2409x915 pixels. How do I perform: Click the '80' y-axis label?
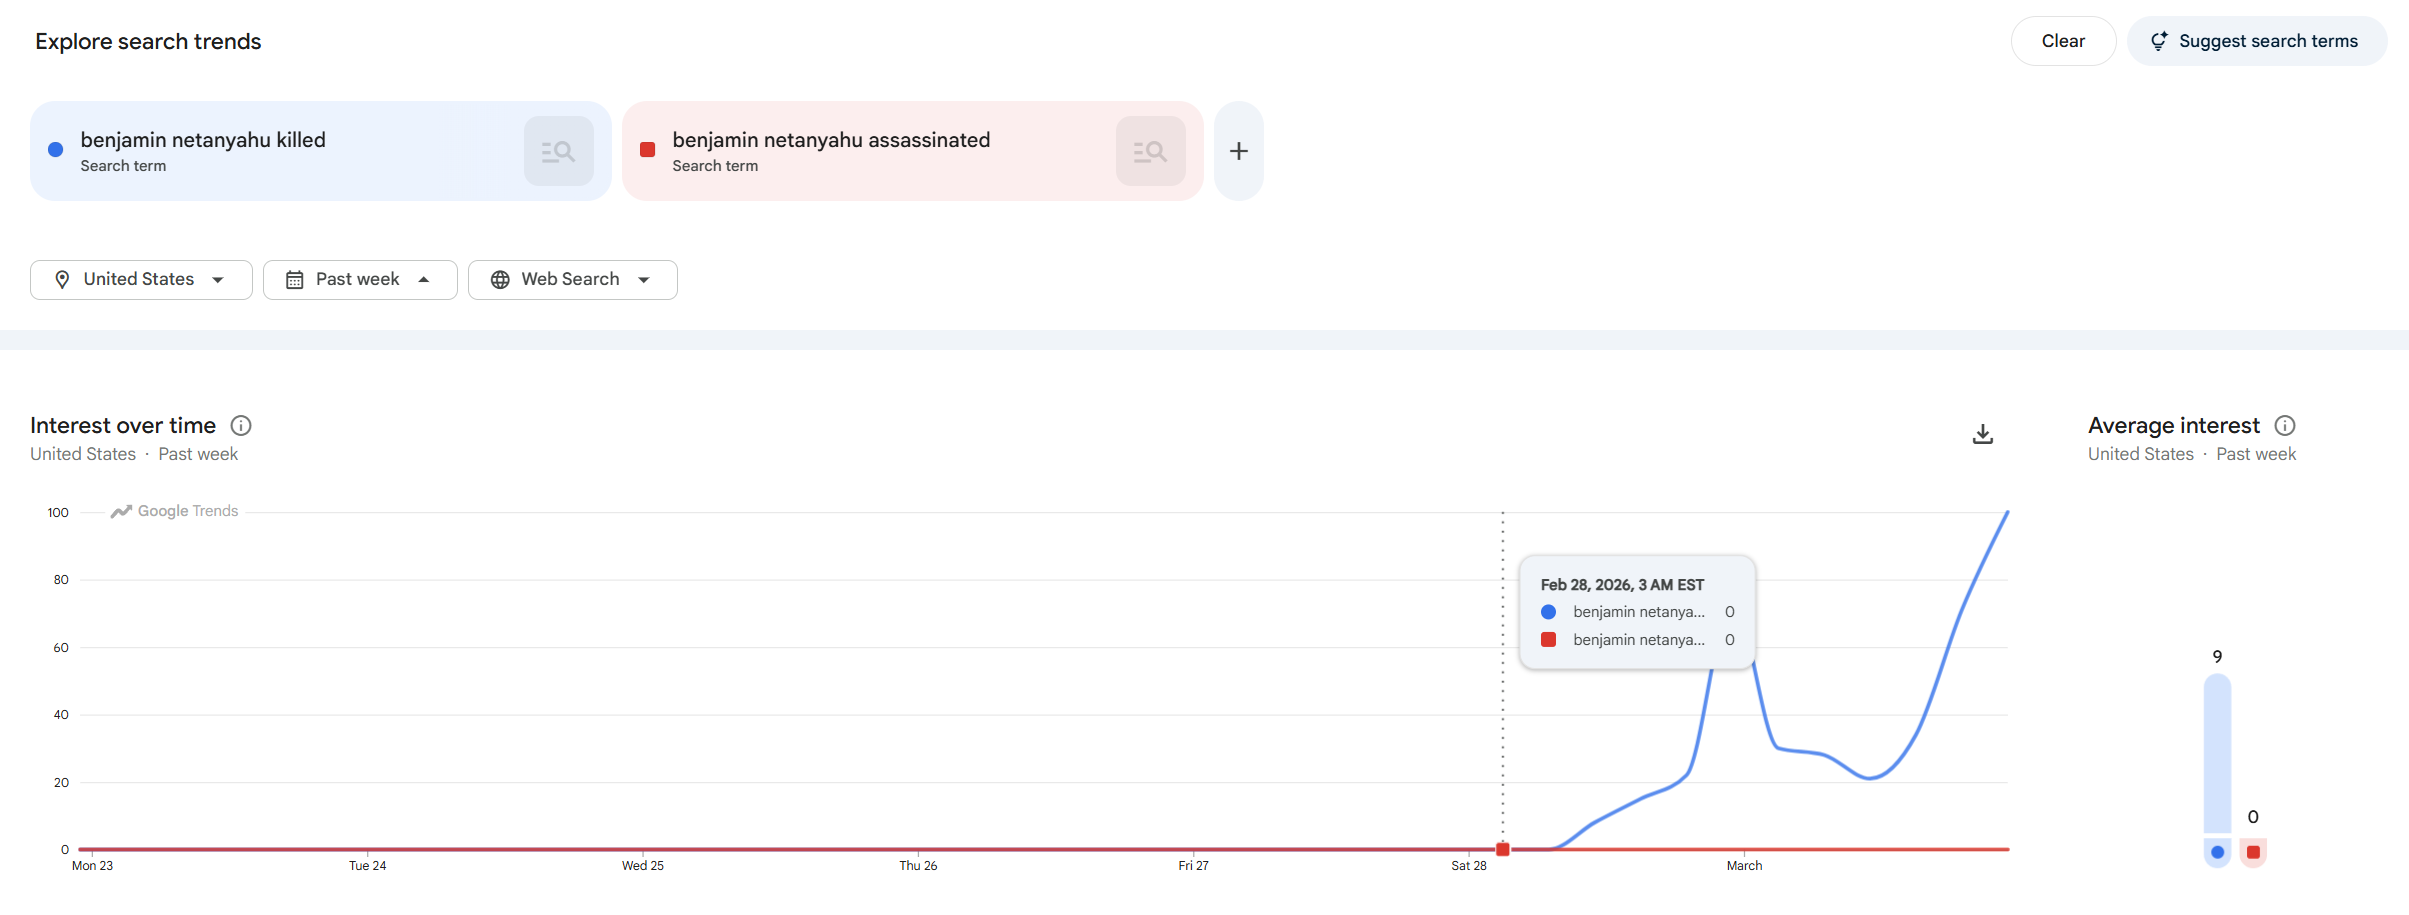[61, 580]
